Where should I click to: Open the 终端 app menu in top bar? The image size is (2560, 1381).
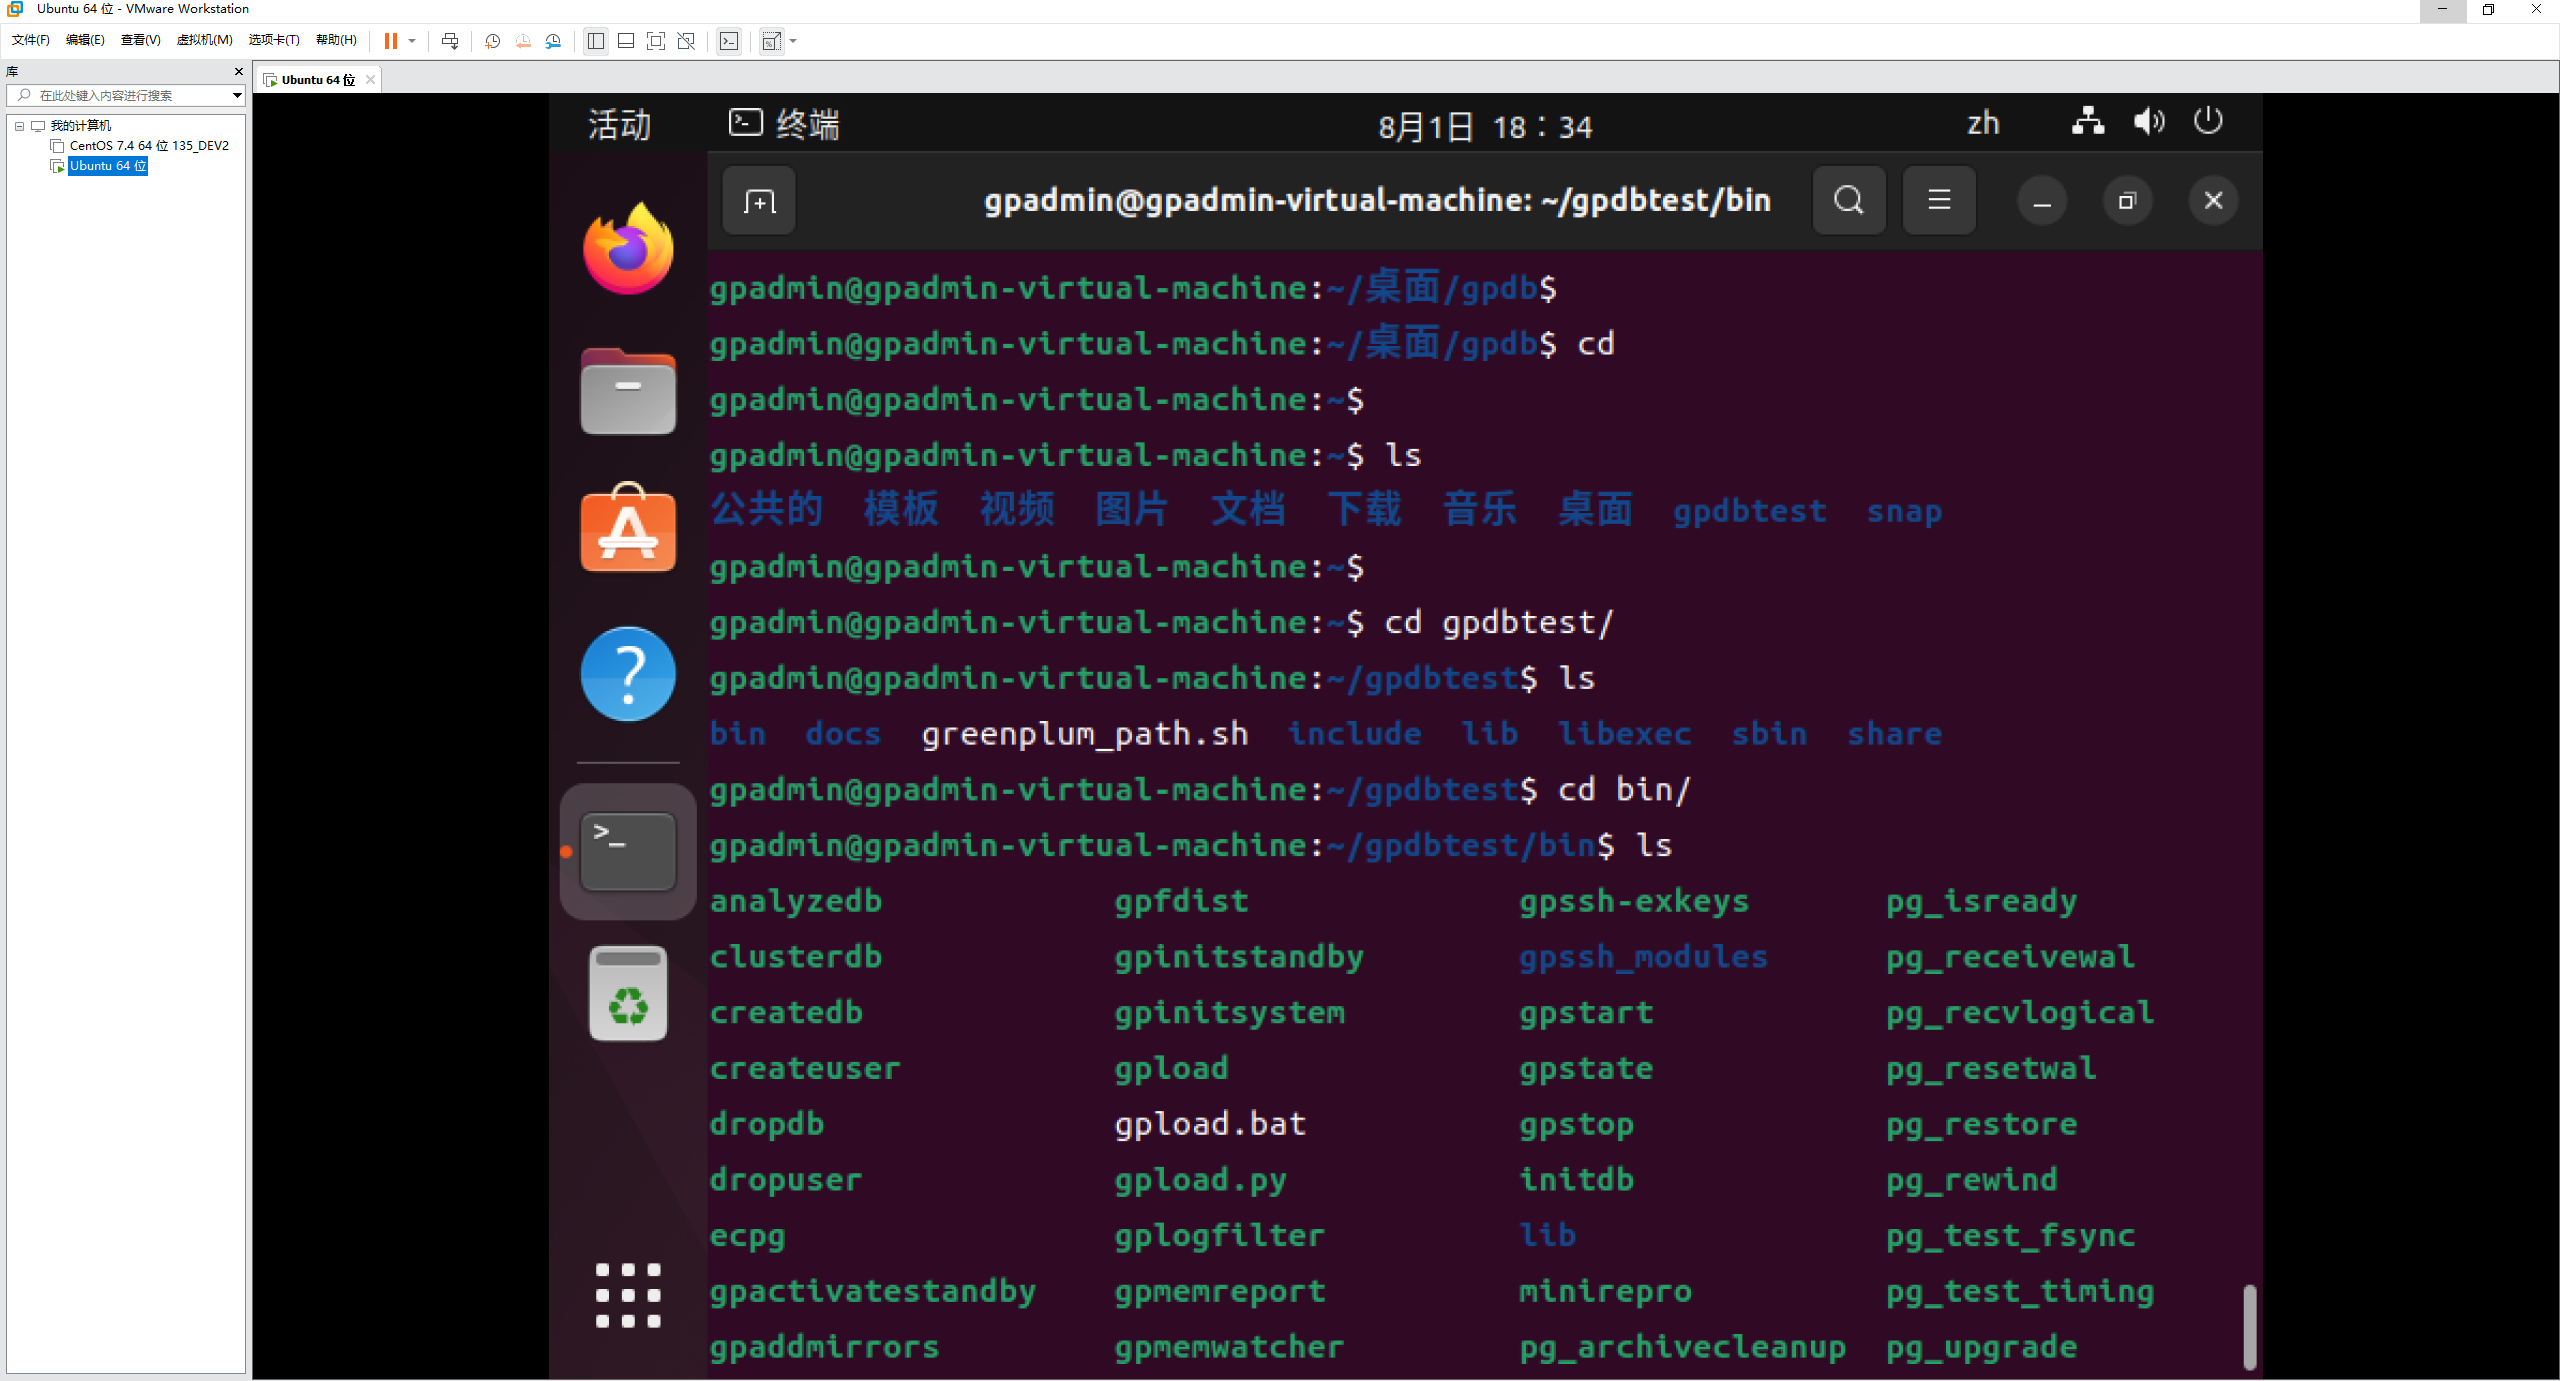tap(784, 125)
